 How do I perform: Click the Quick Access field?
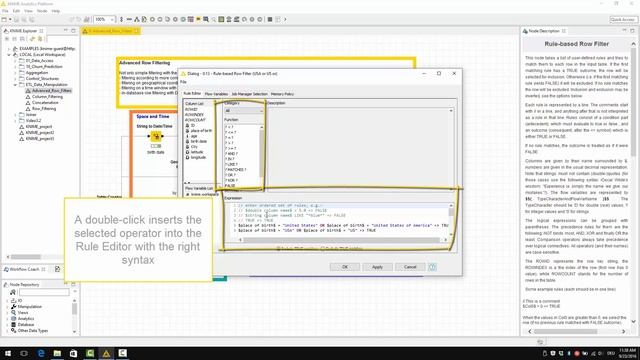click(x=623, y=19)
